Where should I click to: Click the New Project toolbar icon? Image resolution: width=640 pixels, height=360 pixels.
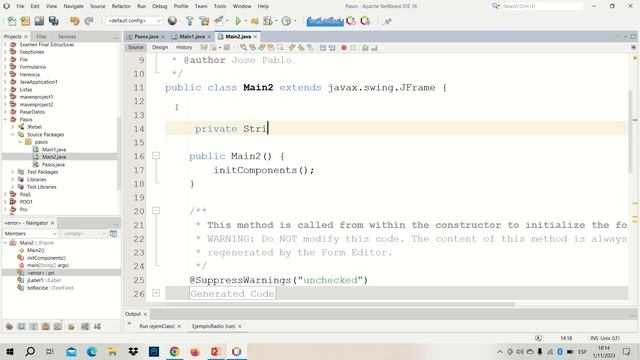[25, 21]
